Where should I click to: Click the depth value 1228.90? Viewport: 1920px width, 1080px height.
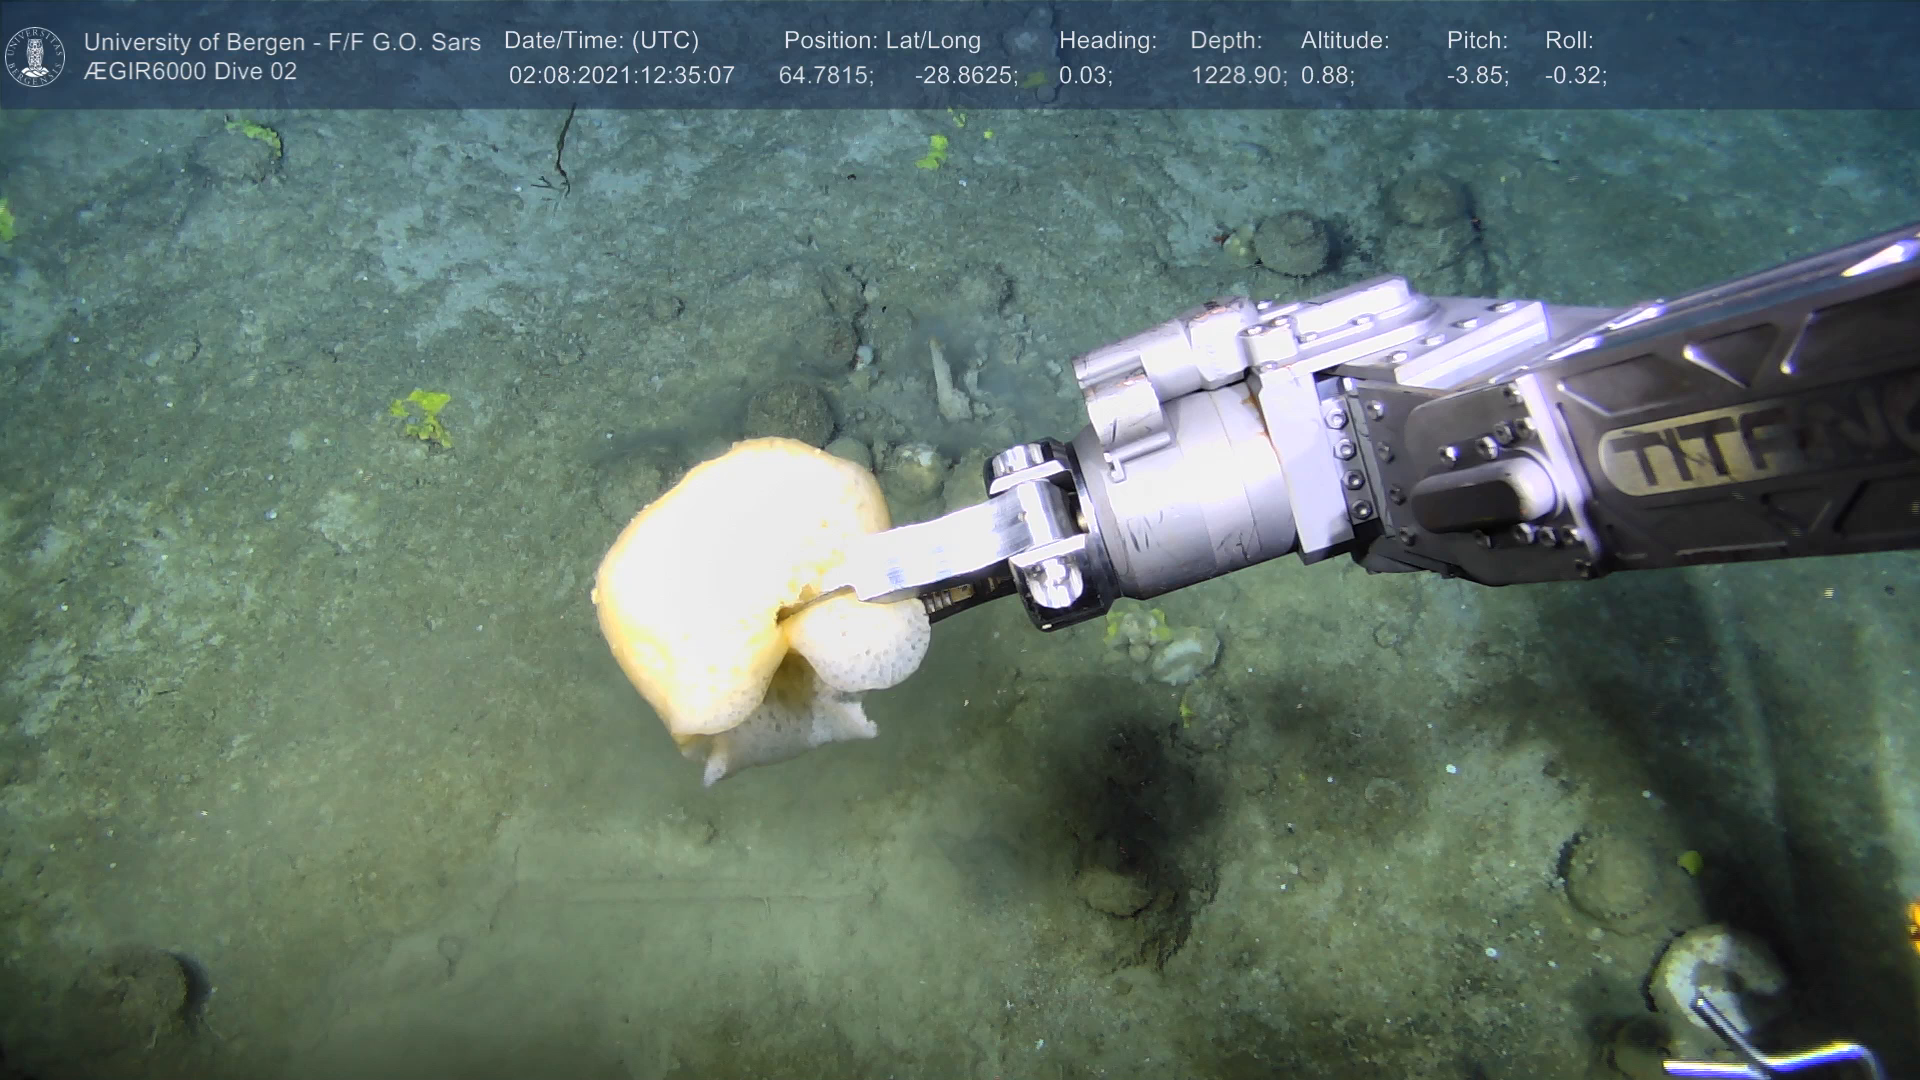[1238, 76]
